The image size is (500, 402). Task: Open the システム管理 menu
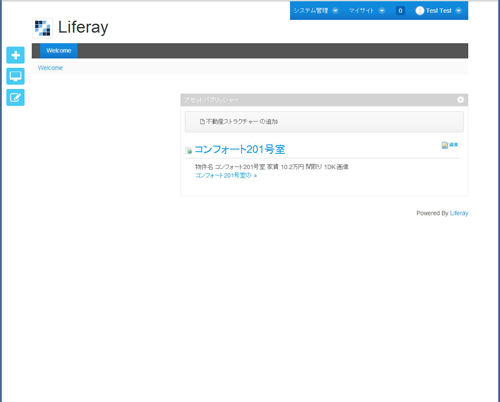tap(316, 11)
